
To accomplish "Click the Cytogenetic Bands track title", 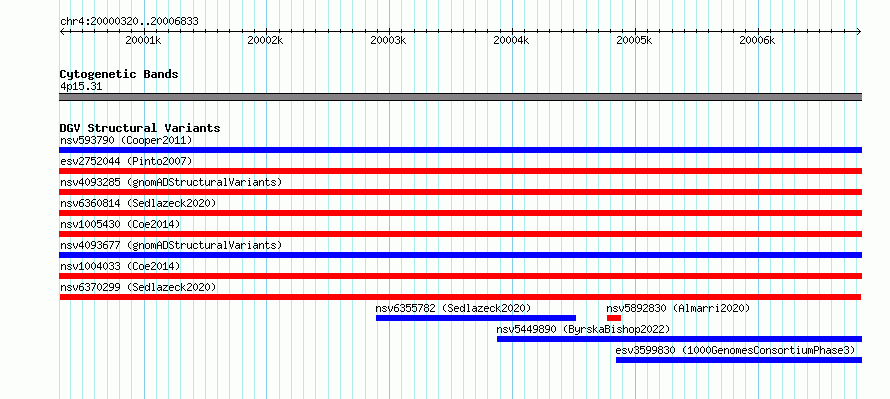I will (x=119, y=74).
